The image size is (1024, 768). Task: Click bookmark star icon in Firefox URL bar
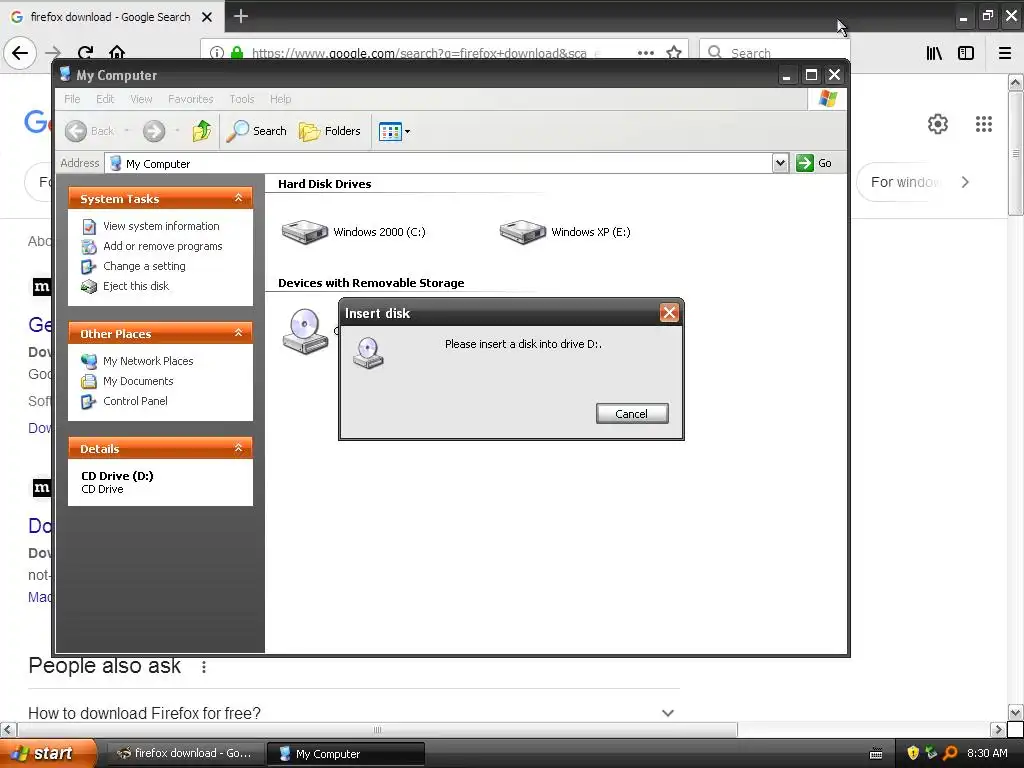[674, 53]
